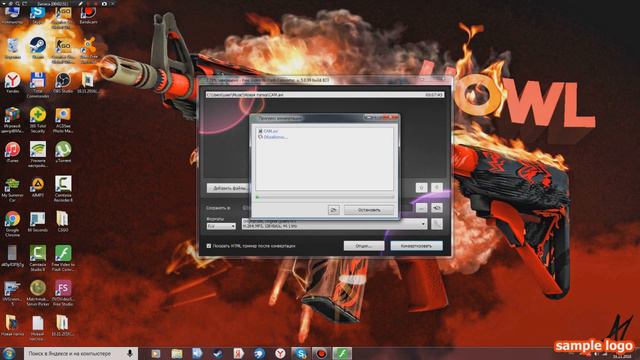Screen dimensions: 640x360
Task: Open the 60 Seconds game shortcut
Action: pos(38,221)
